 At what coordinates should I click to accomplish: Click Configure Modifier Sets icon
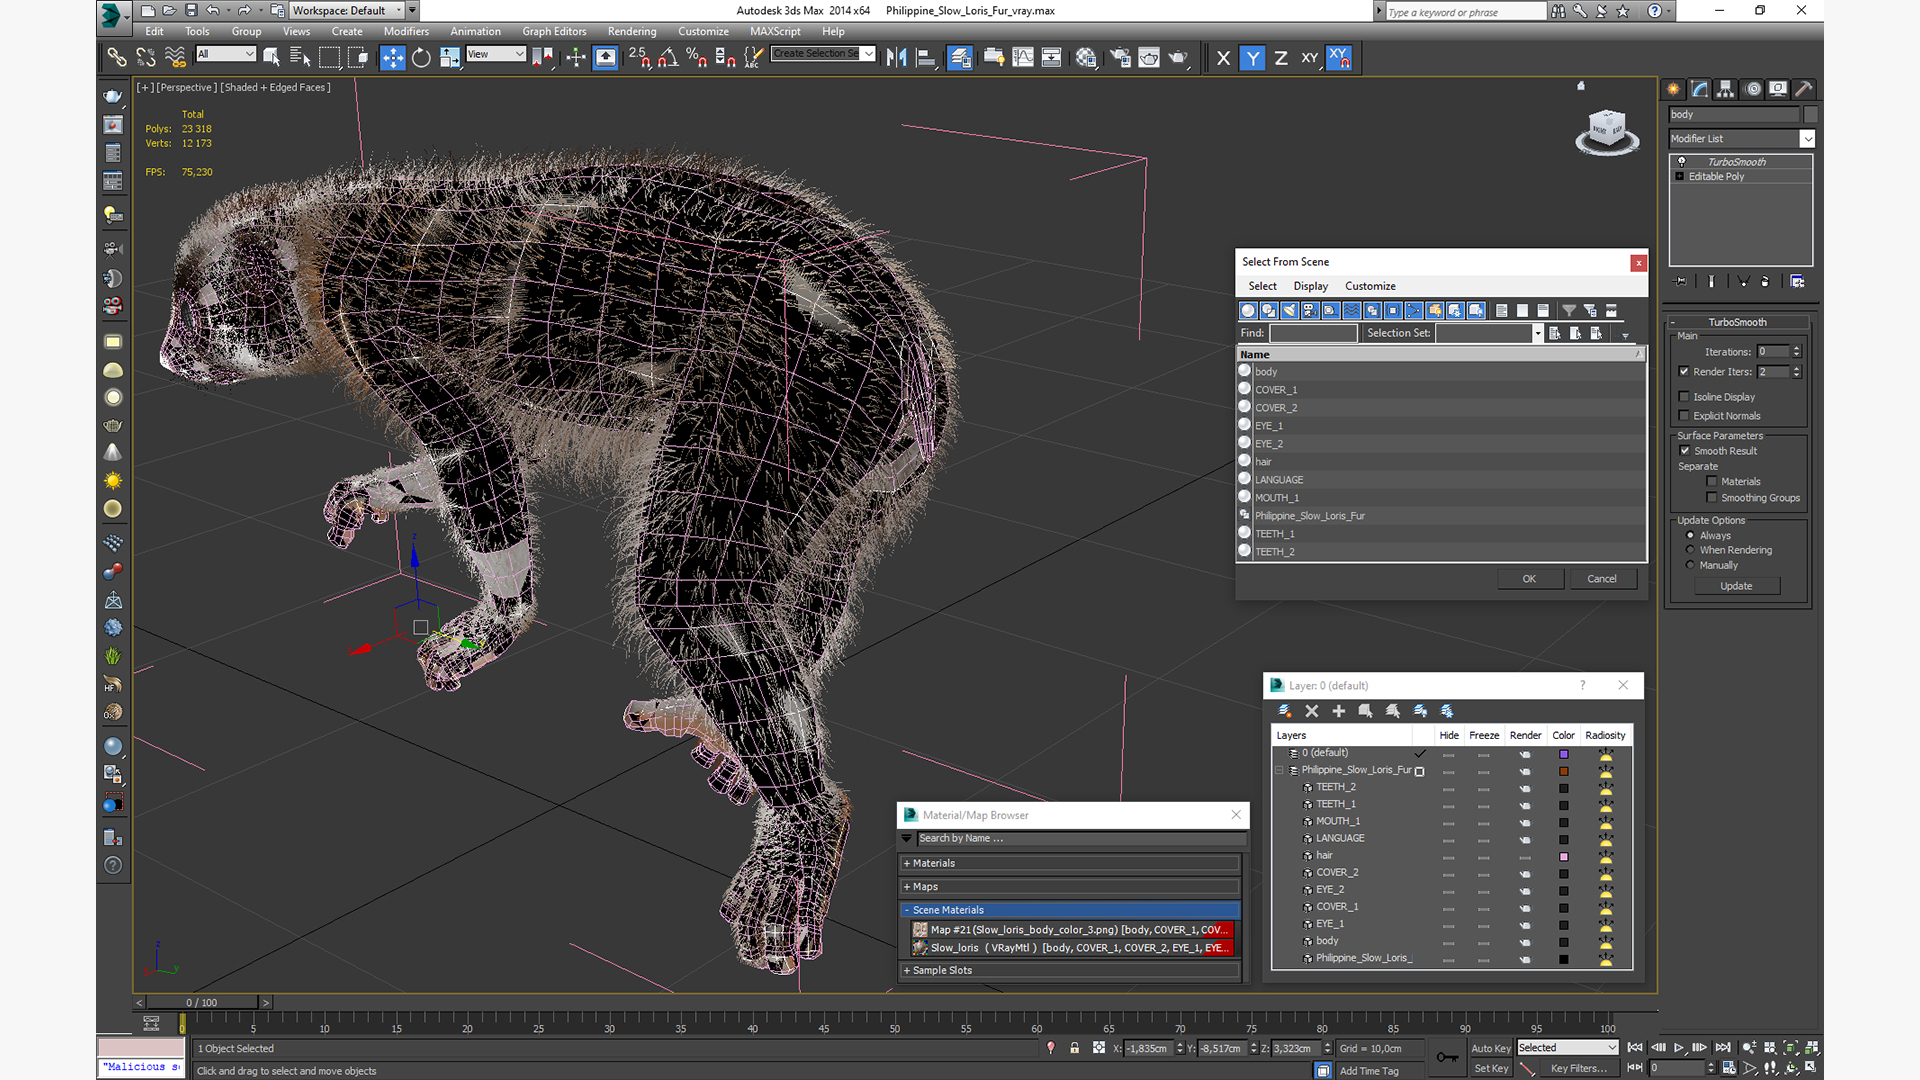pyautogui.click(x=1797, y=282)
